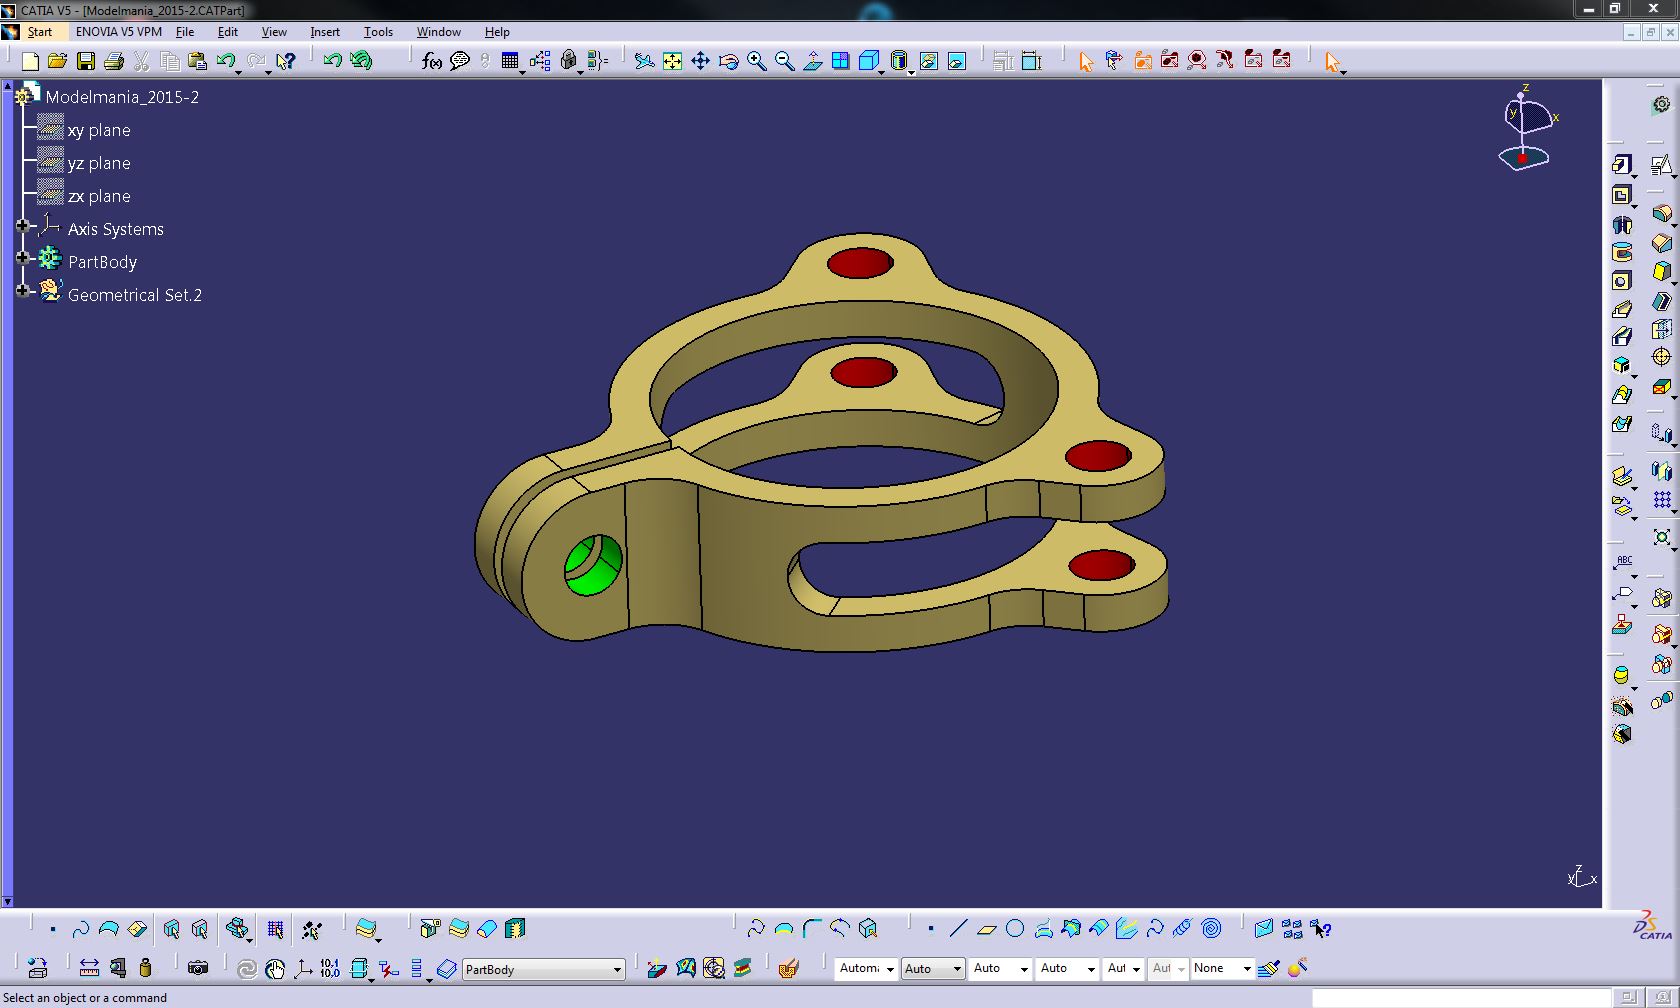
Task: Click the Update All icon
Action: pyautogui.click(x=247, y=968)
